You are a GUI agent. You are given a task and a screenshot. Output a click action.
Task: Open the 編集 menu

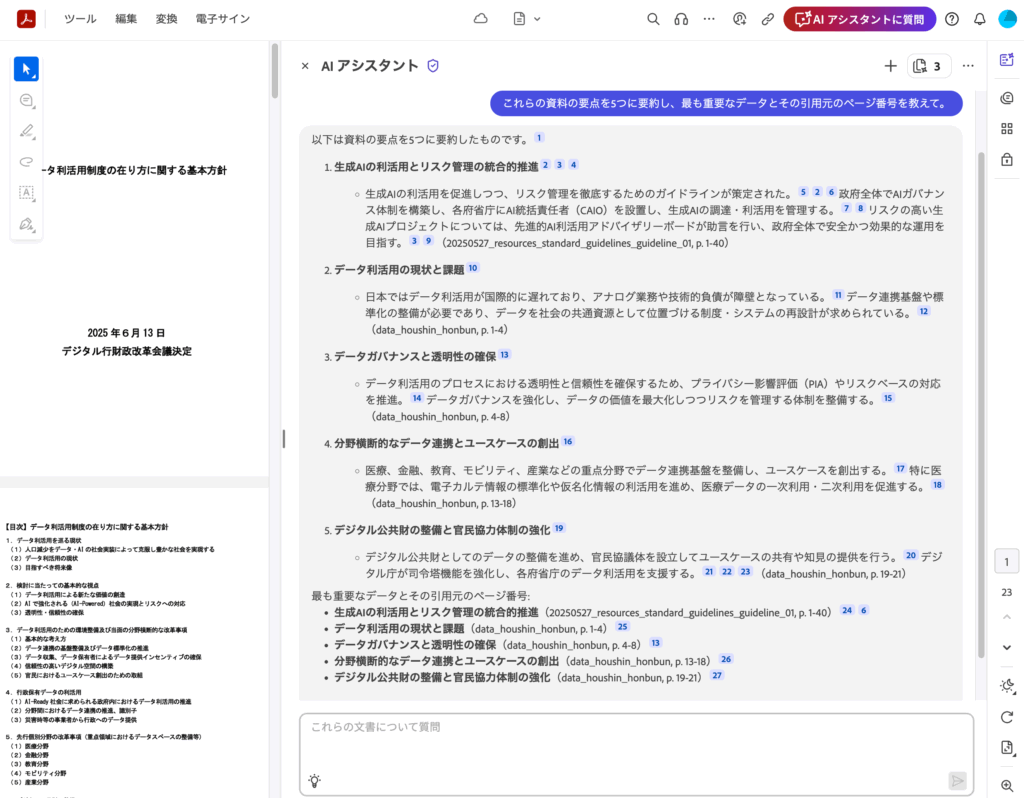tap(126, 18)
